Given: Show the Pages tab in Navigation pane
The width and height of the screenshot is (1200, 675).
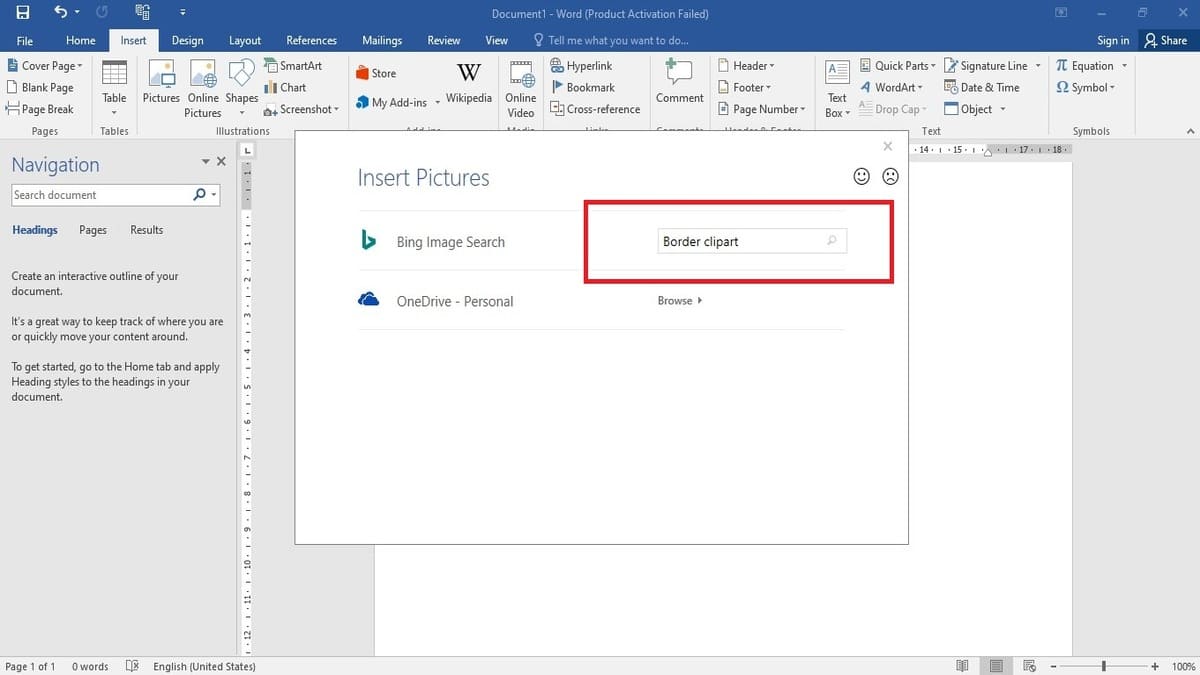Looking at the screenshot, I should [x=93, y=230].
